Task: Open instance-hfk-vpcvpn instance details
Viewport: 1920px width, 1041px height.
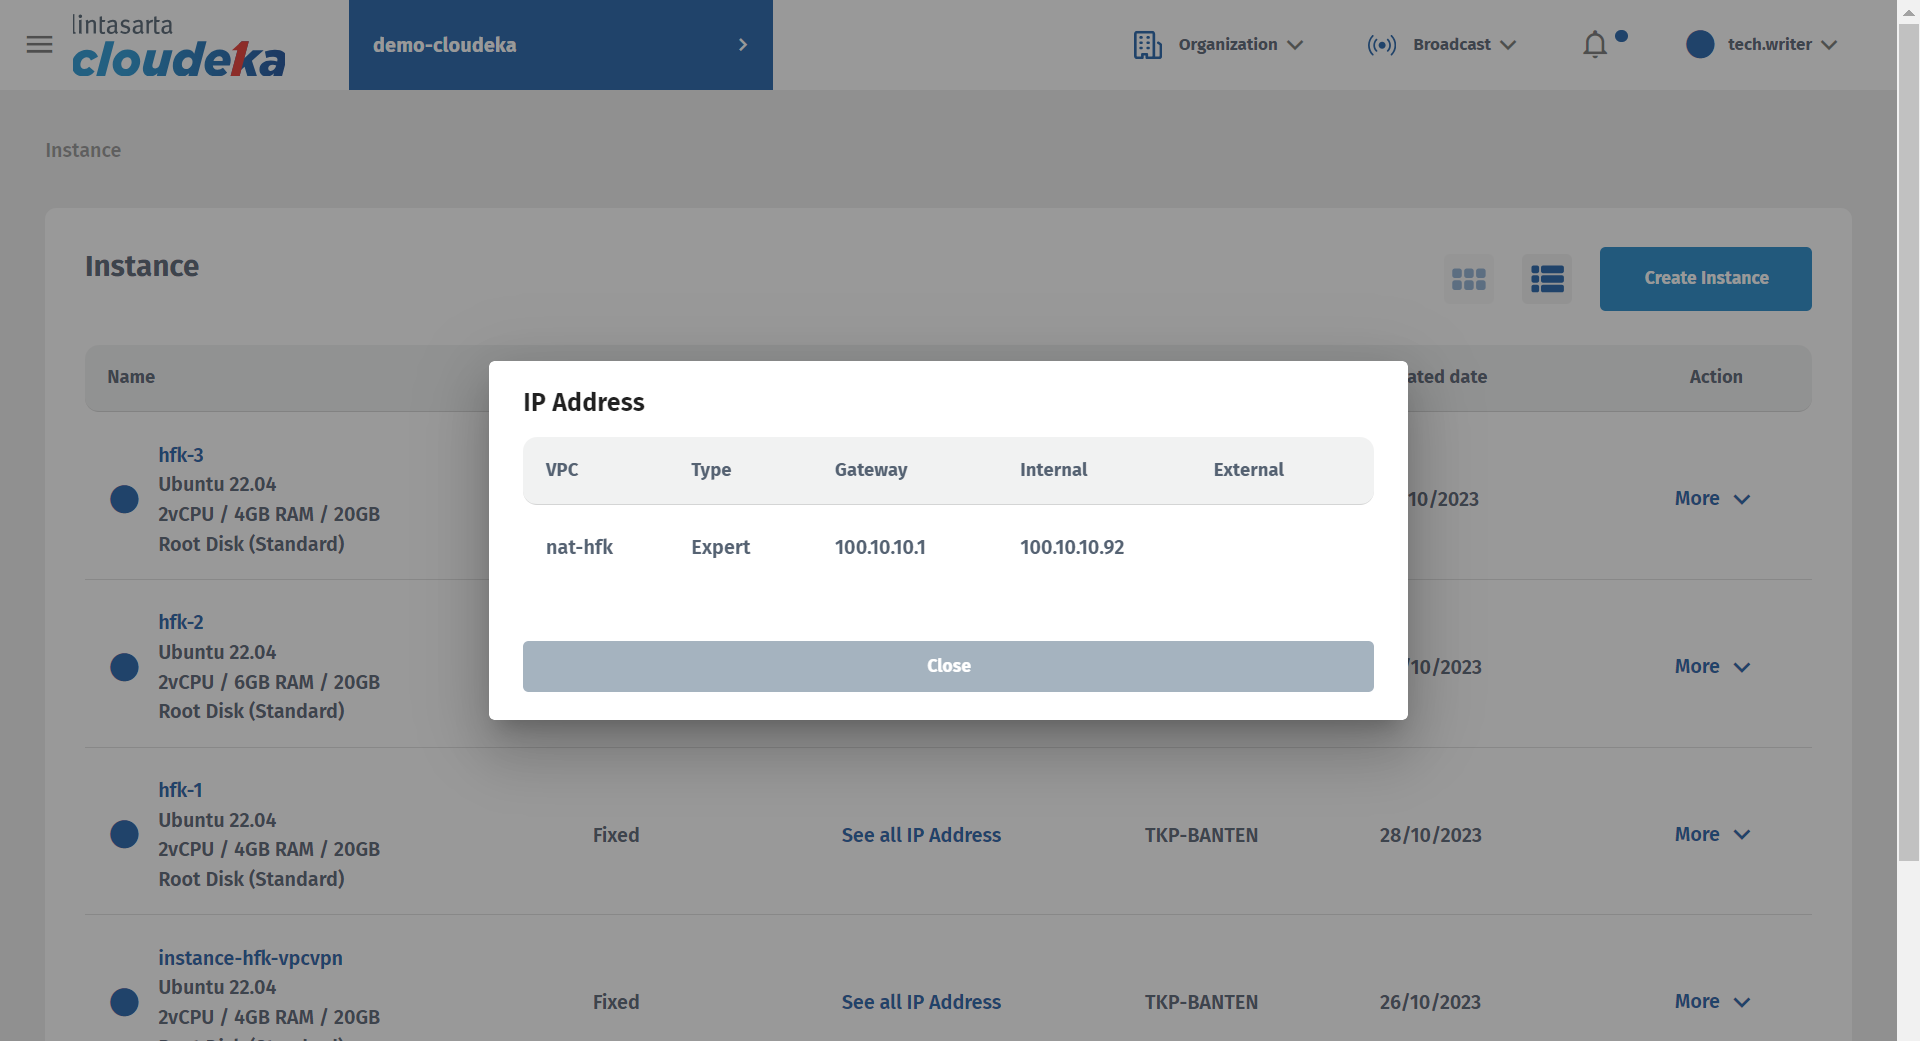Action: coord(250,958)
